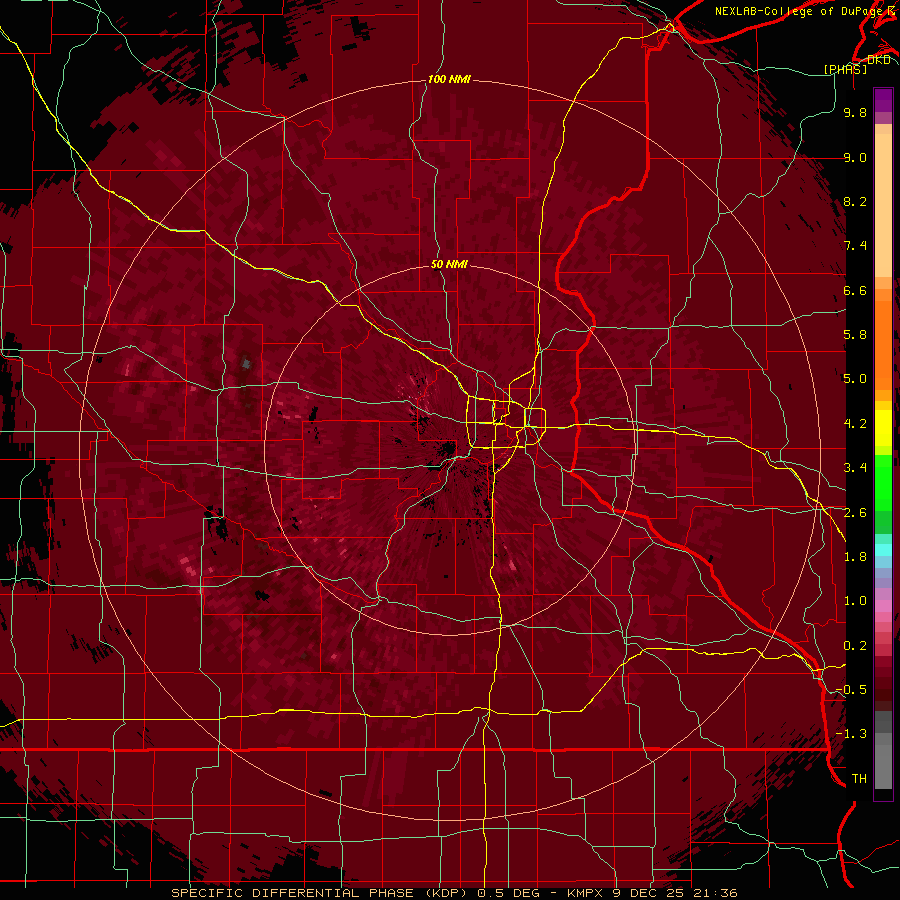Click the 4.2 value on the color scale
Screen dimensions: 900x900
pos(855,424)
